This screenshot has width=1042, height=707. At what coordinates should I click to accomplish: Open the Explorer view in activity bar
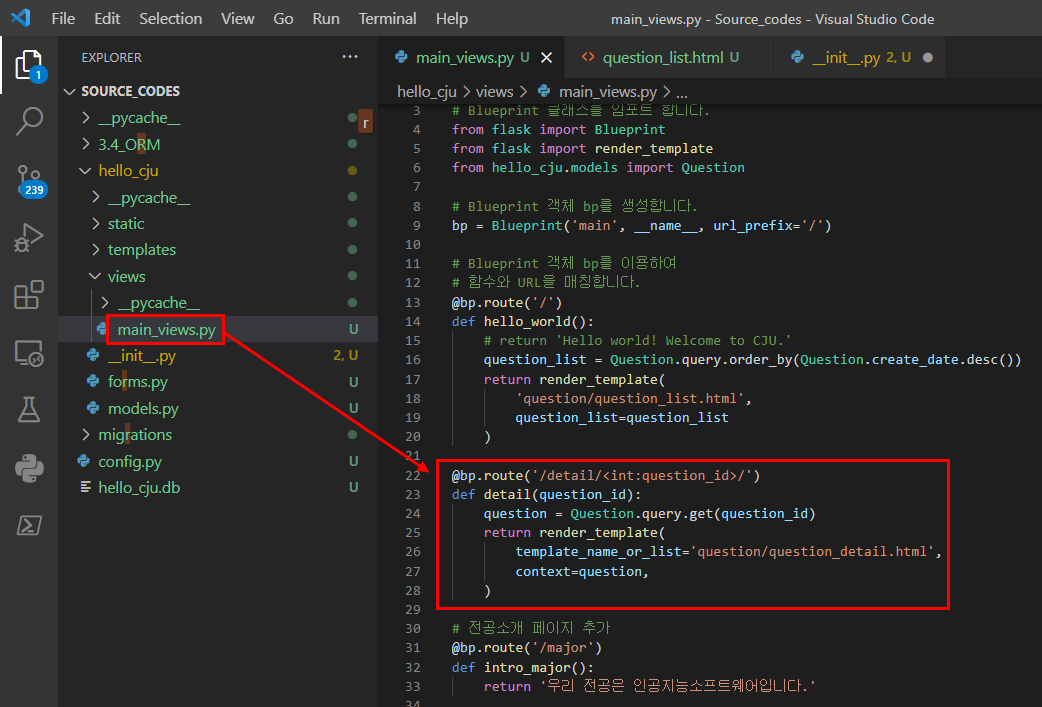click(29, 66)
